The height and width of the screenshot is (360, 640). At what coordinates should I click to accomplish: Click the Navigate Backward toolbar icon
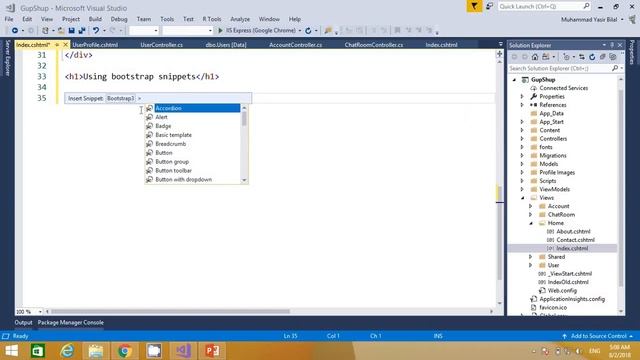[15, 31]
